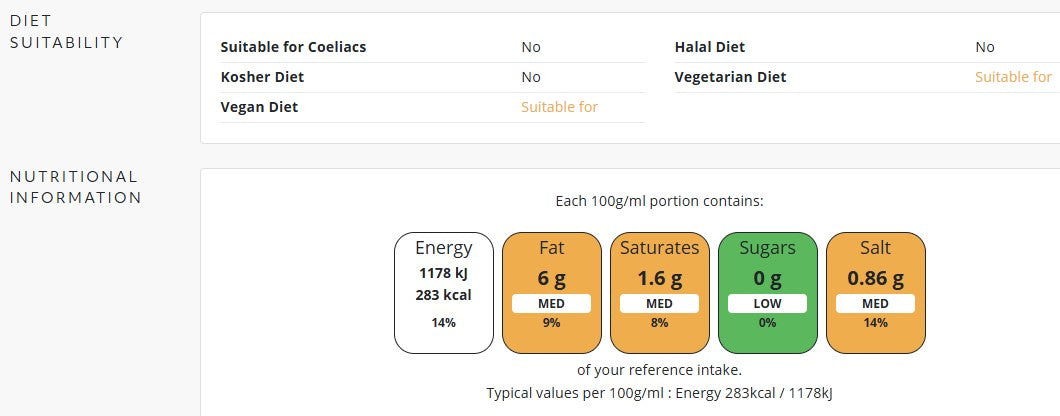1060x416 pixels.
Task: Select the Kosher Diet row label
Action: pyautogui.click(x=262, y=77)
